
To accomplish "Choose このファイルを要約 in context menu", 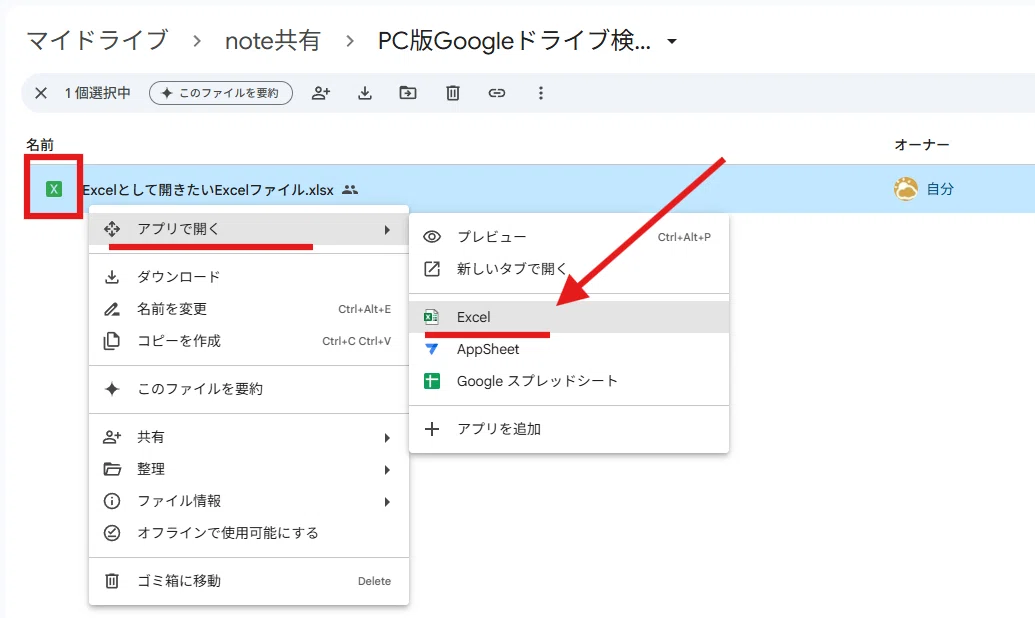I will click(249, 389).
